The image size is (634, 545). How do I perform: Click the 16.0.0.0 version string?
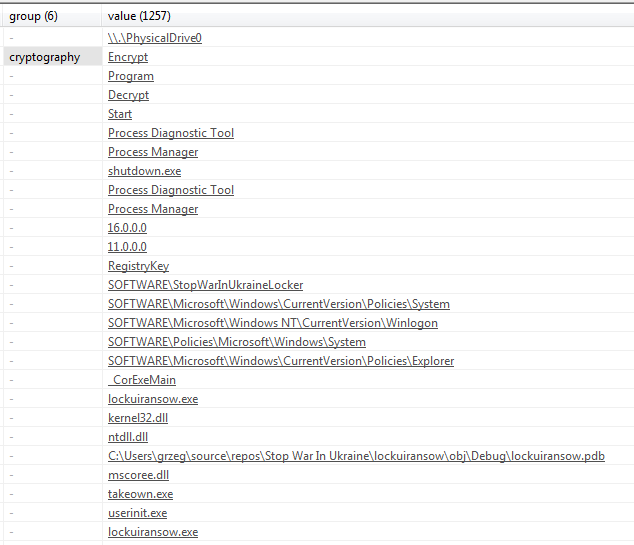pos(127,228)
